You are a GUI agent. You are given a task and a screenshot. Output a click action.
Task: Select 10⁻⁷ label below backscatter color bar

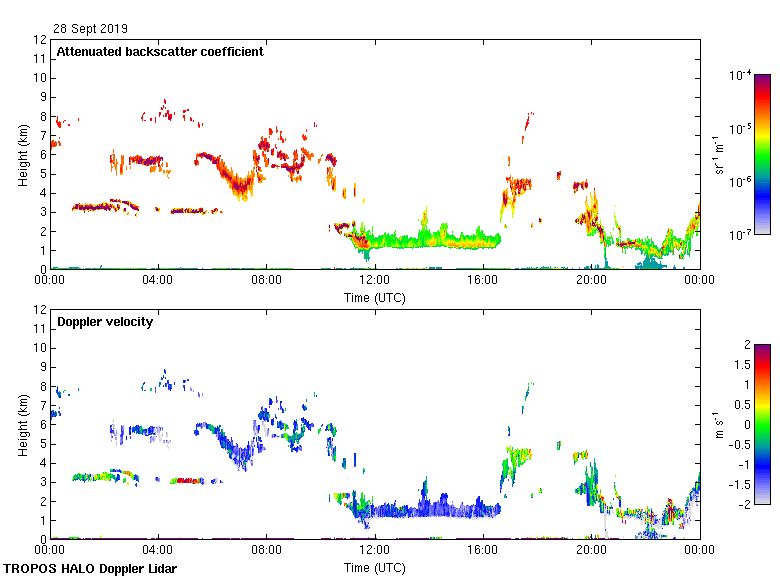740,234
